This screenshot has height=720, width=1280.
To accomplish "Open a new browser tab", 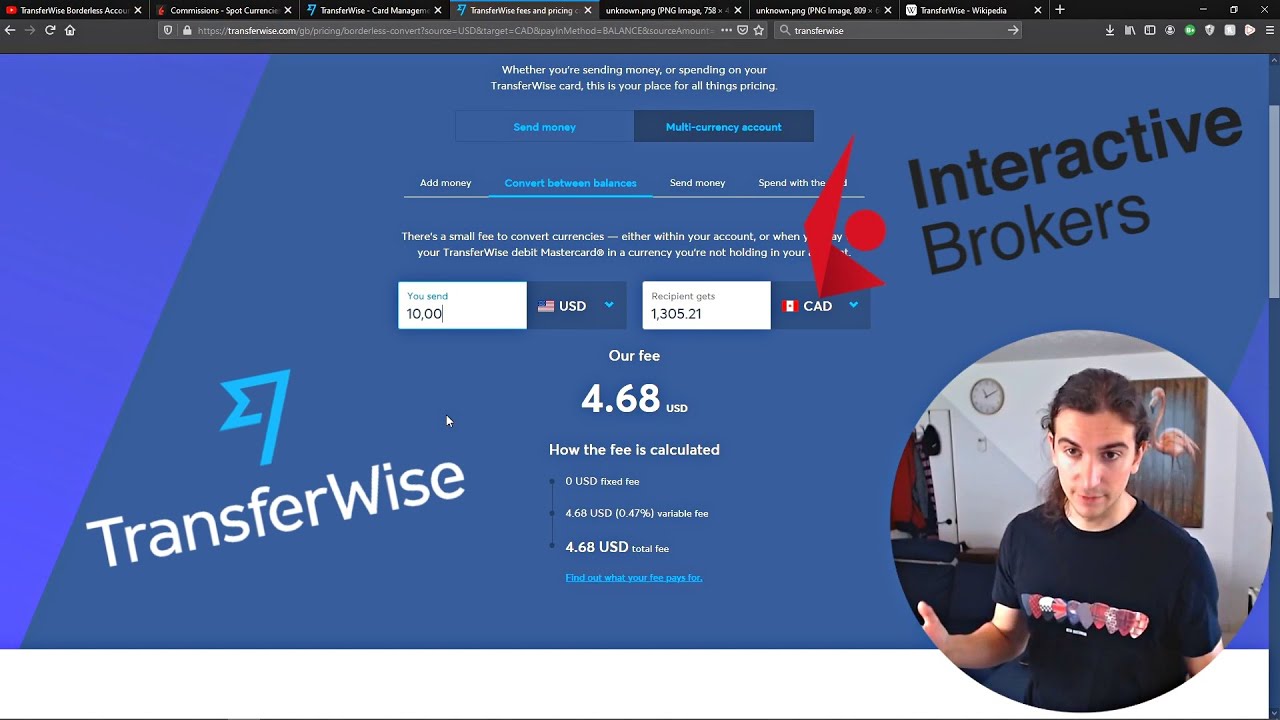I will click(x=1060, y=10).
